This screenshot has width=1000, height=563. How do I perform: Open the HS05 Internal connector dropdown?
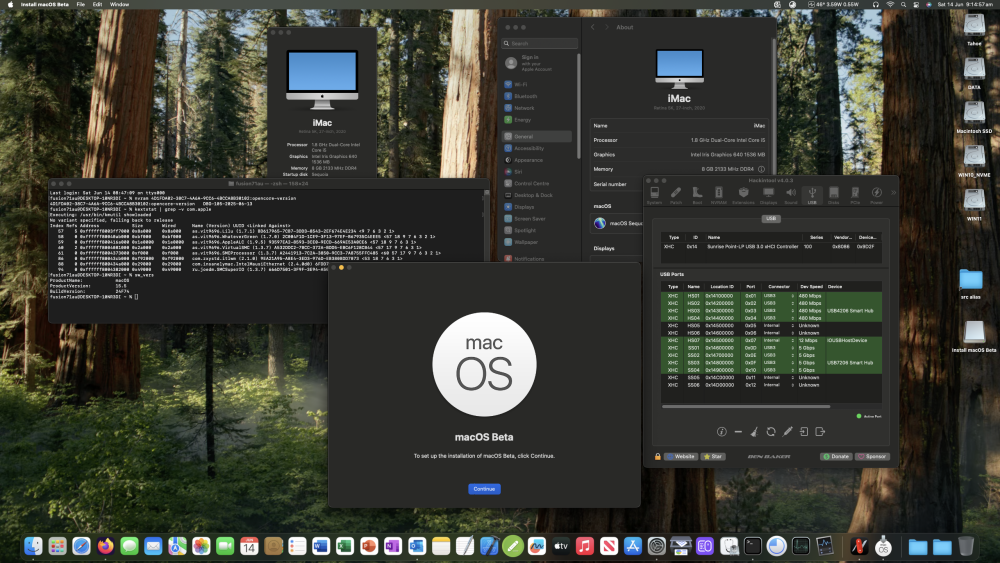(779, 326)
